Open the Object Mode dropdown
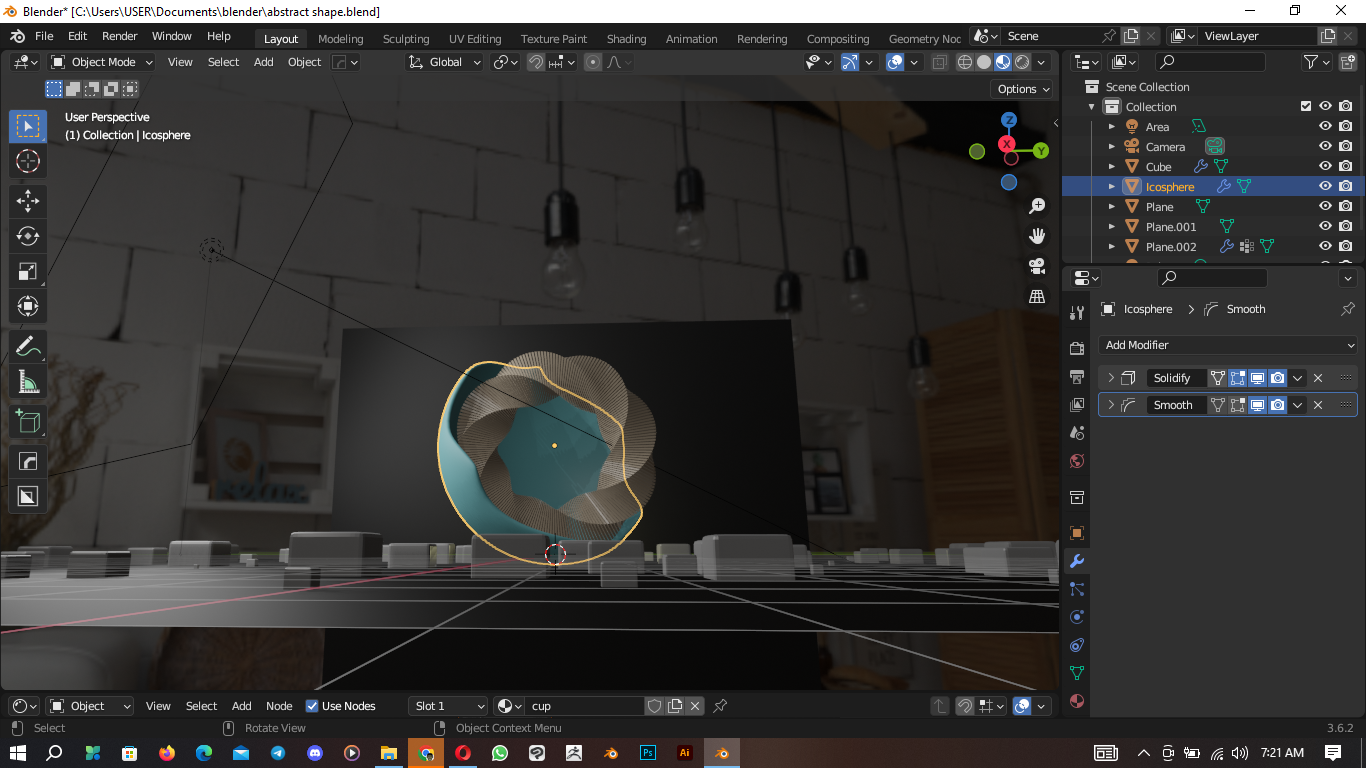Viewport: 1366px width, 768px height. click(102, 62)
